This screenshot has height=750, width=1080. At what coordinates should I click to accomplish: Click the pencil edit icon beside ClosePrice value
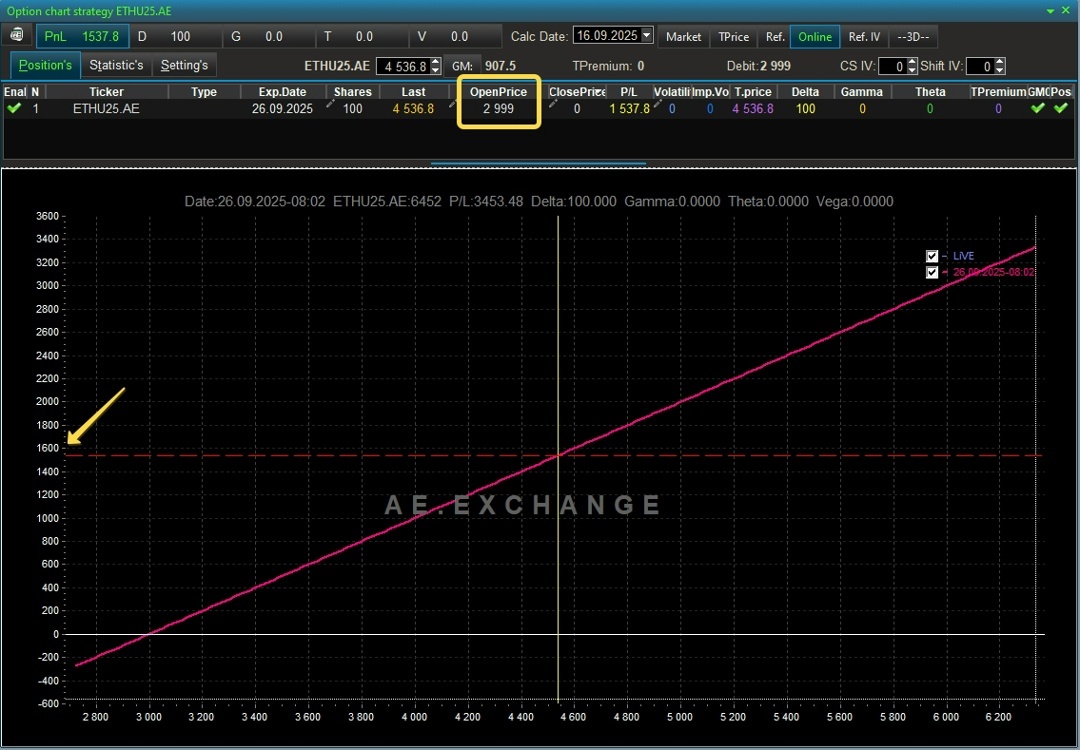pos(552,104)
